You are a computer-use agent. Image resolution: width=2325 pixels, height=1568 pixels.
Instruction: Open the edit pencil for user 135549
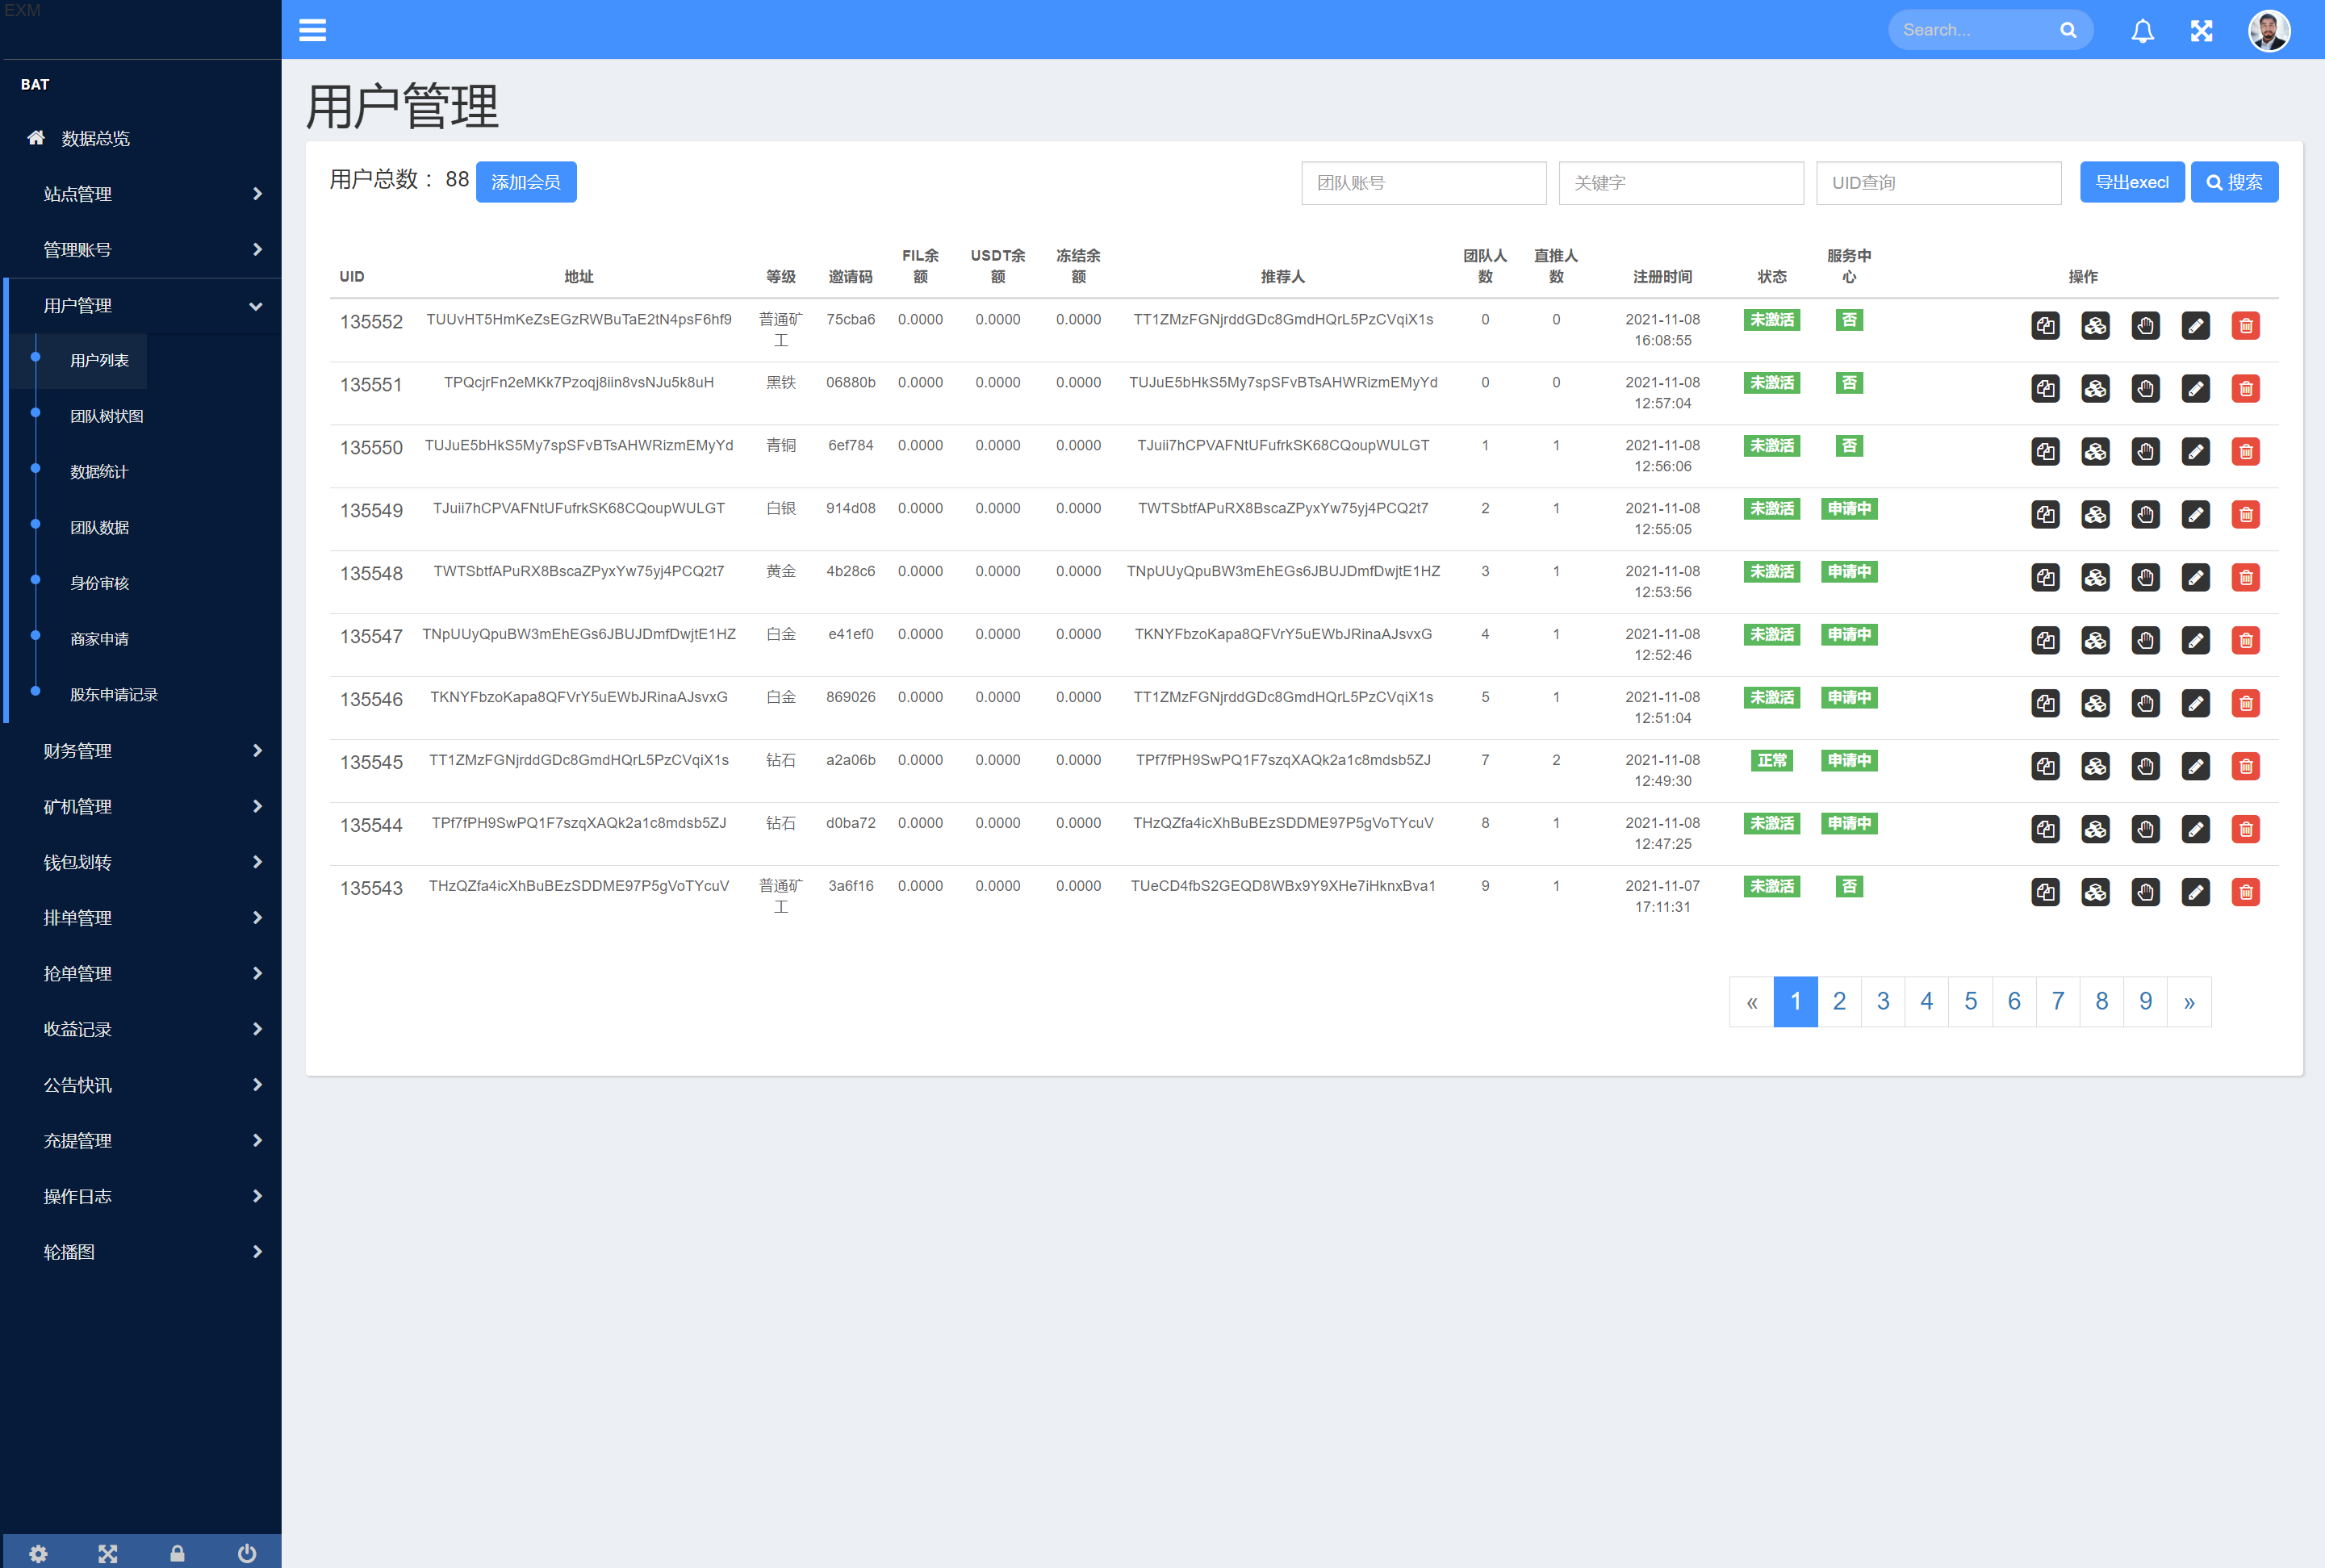click(x=2196, y=514)
